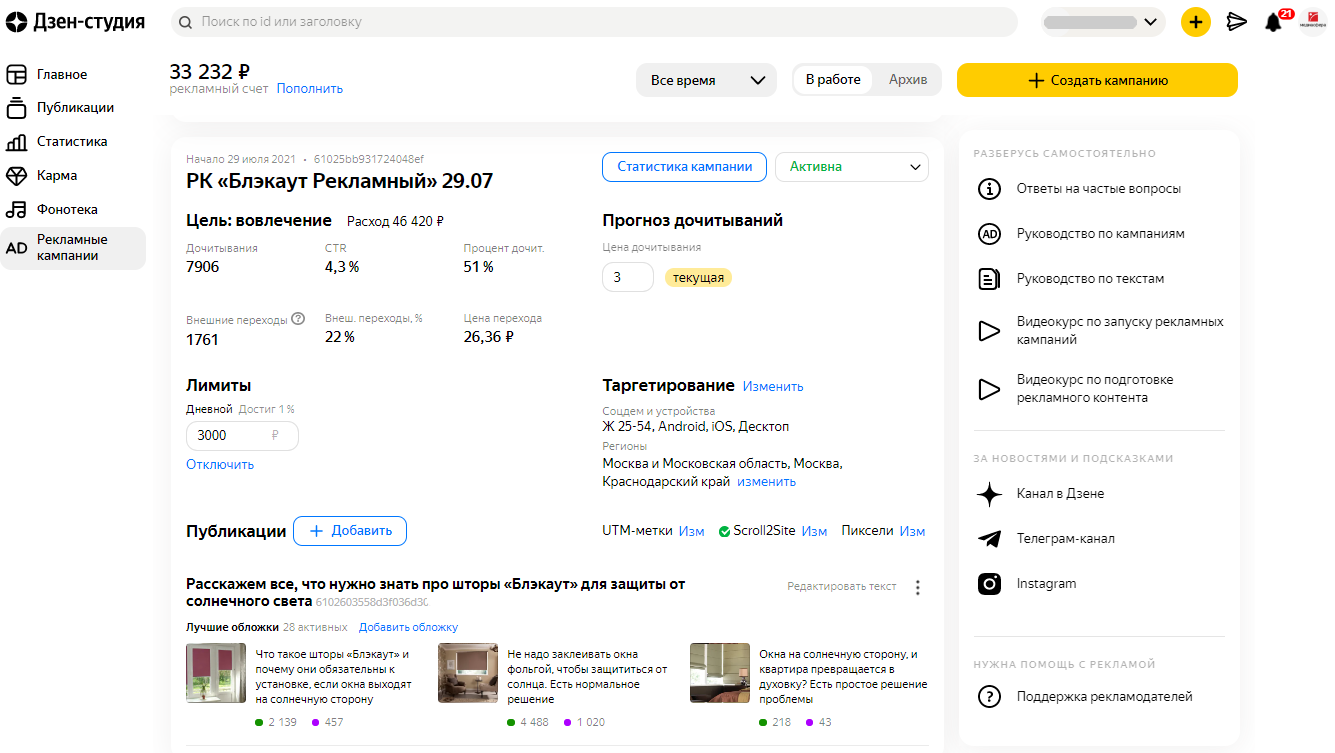The width and height of the screenshot is (1335, 753).
Task: Click the play icon for Видеокурс по подготовке
Action: (x=989, y=389)
